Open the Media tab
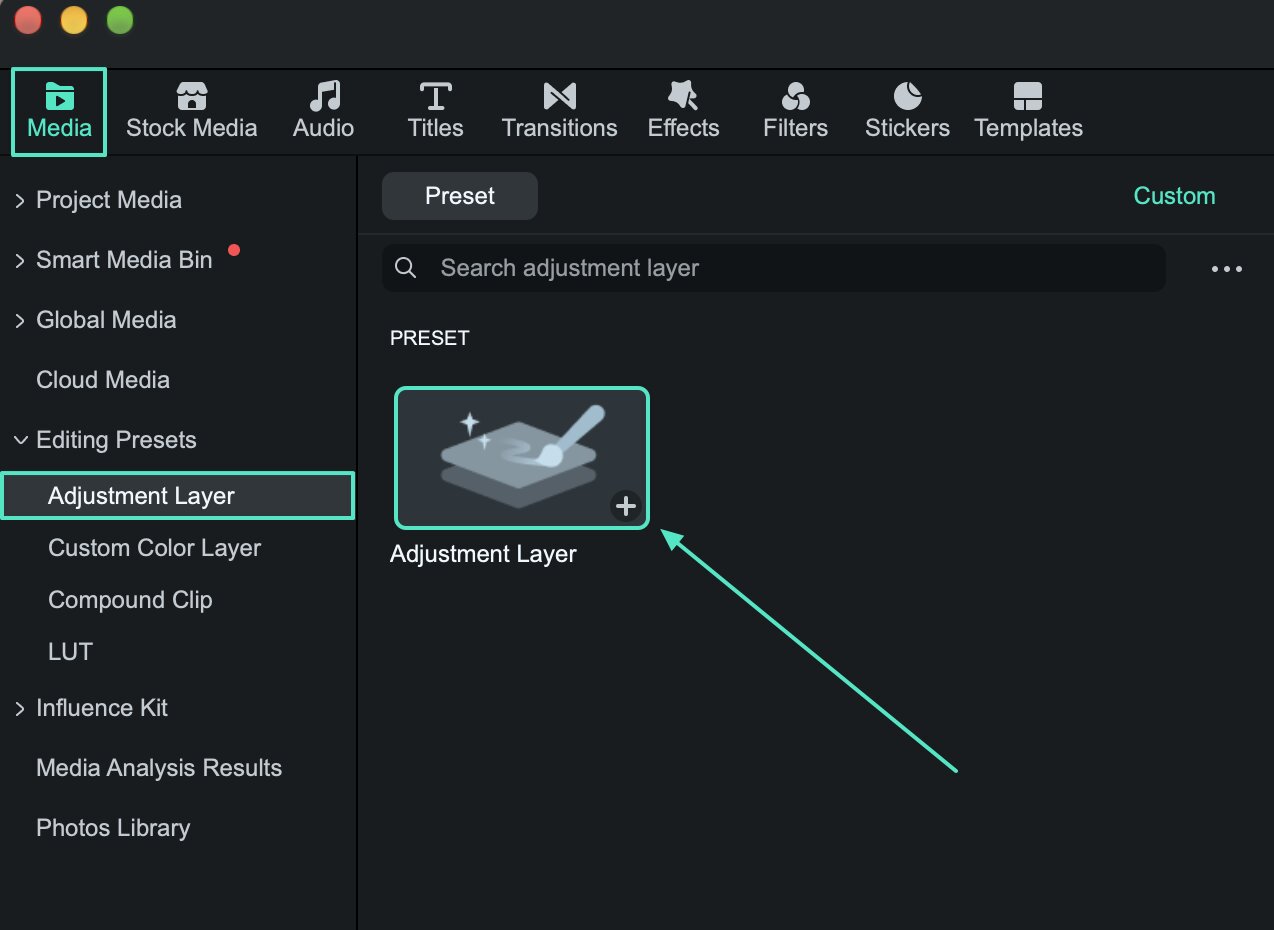Viewport: 1274px width, 930px height. tap(59, 112)
